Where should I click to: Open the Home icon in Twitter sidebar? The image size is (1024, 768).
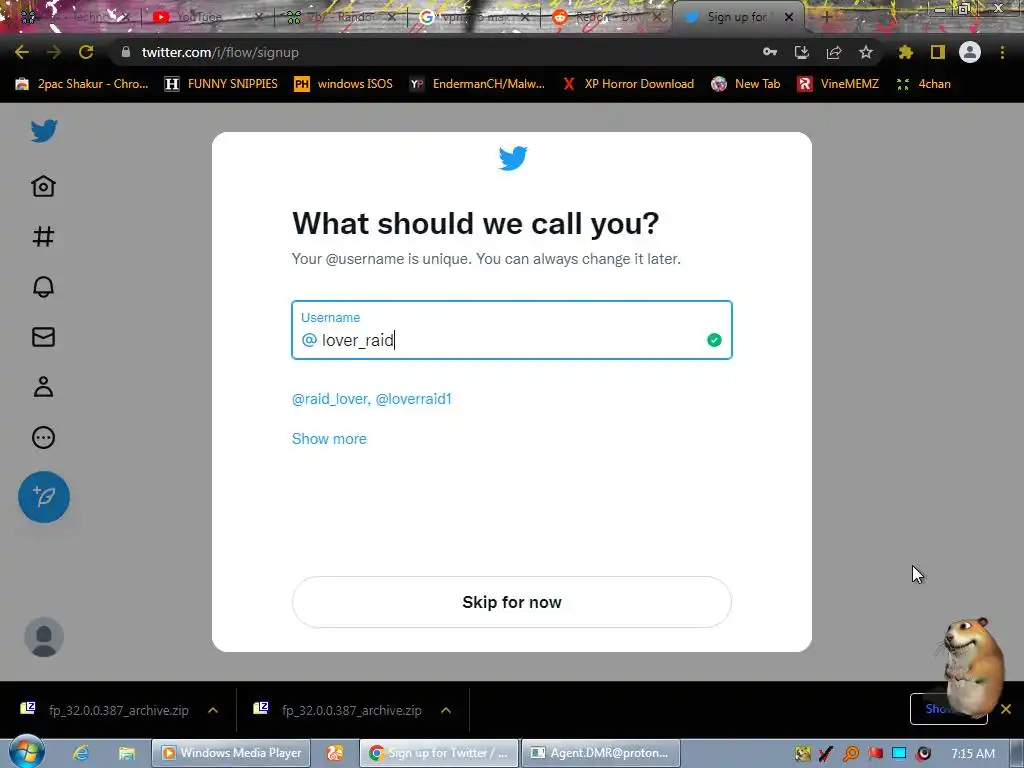(44, 186)
